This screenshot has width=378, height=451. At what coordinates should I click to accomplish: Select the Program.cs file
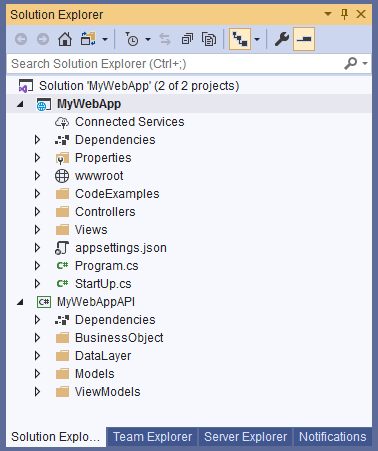point(106,266)
